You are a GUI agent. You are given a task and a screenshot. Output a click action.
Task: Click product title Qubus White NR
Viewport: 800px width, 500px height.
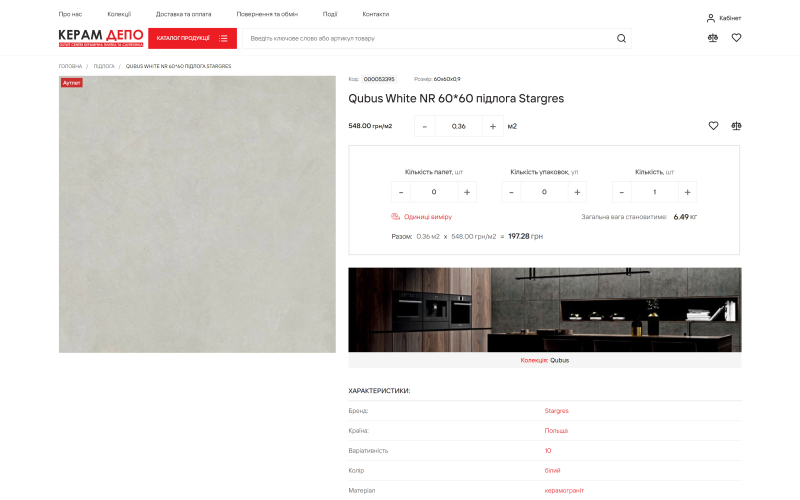click(x=456, y=98)
